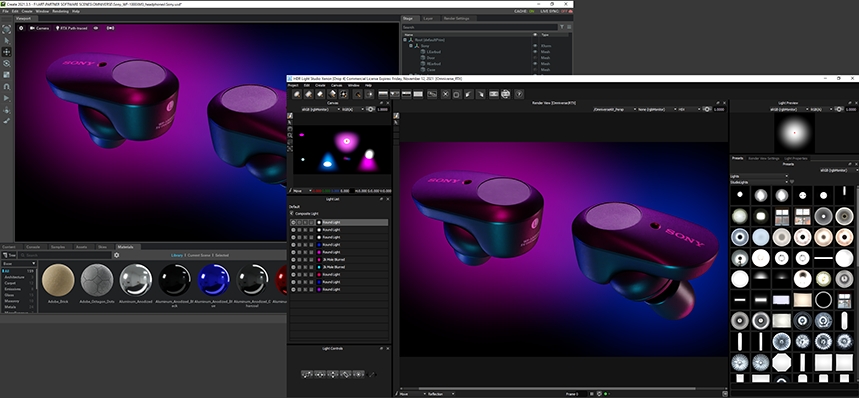The image size is (859, 398).
Task: Toggle the Composite Light checkbox
Action: click(x=291, y=214)
